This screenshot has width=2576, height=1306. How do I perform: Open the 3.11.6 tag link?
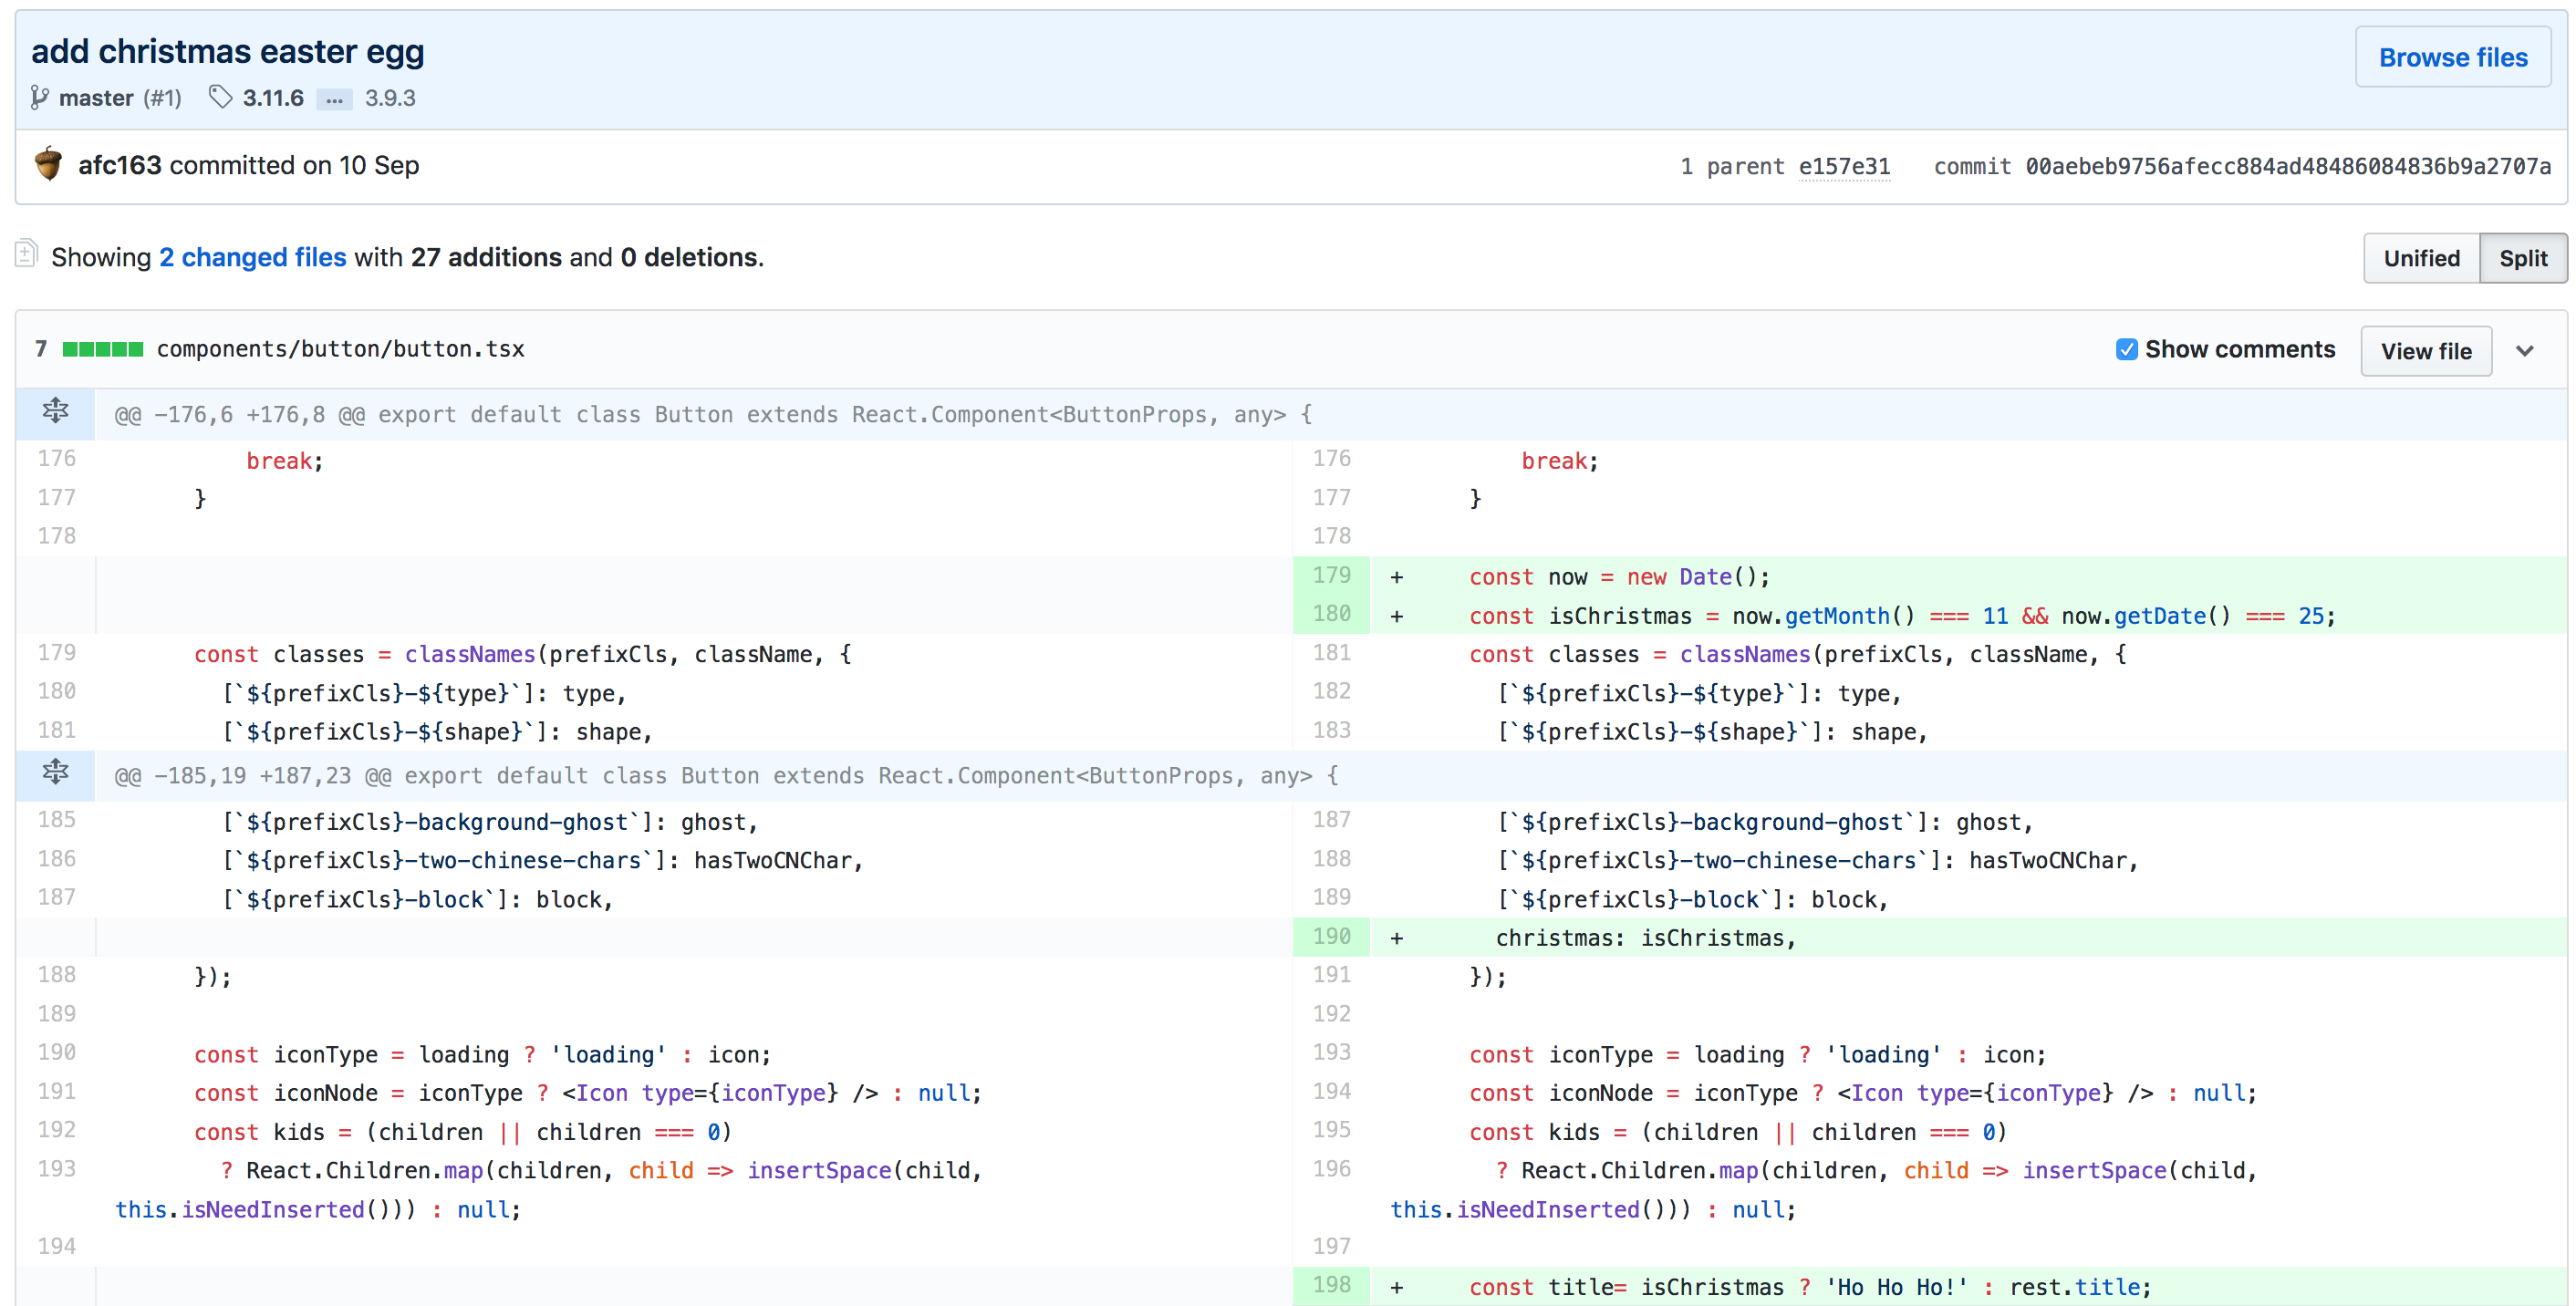(273, 98)
